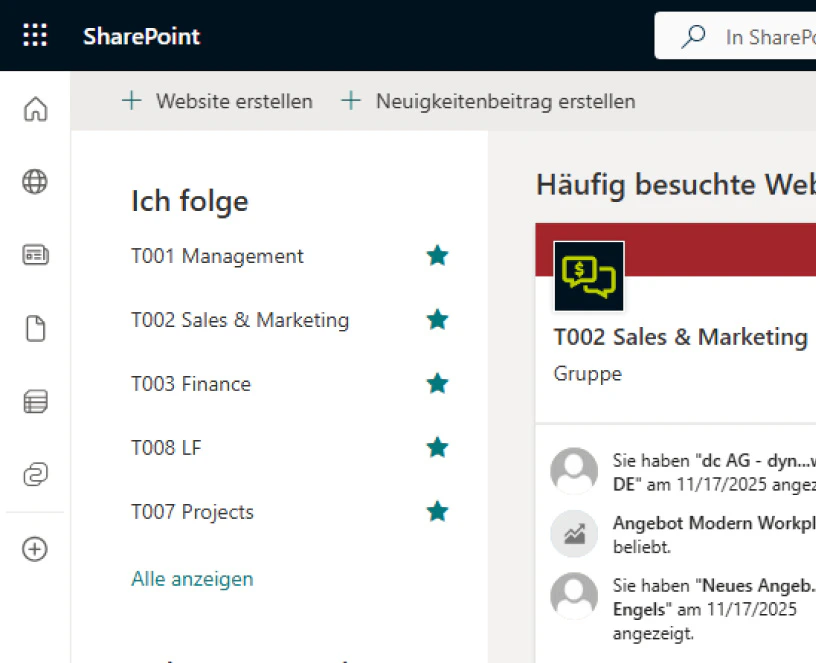Image resolution: width=816 pixels, height=663 pixels.
Task: Unfollow T003 Finance via star
Action: 437,384
